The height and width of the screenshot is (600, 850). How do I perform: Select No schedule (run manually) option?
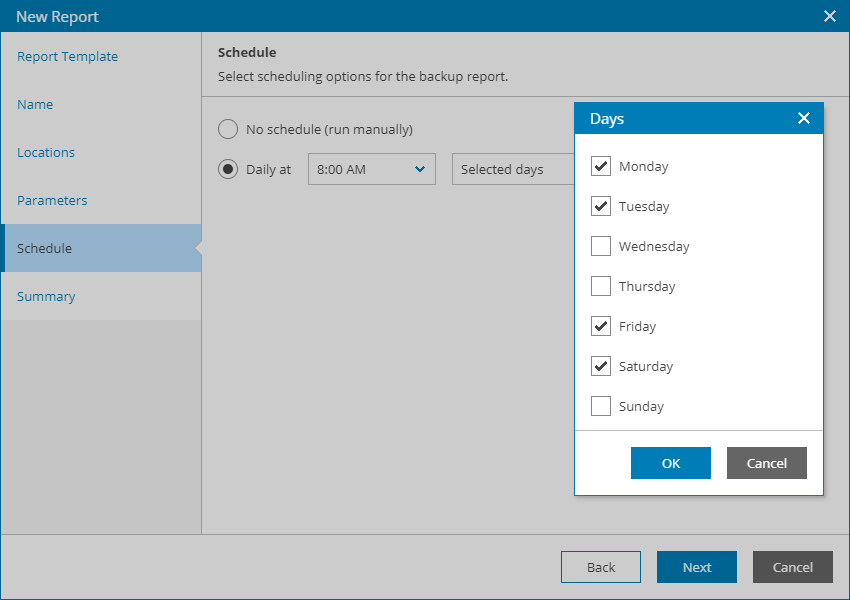[228, 129]
